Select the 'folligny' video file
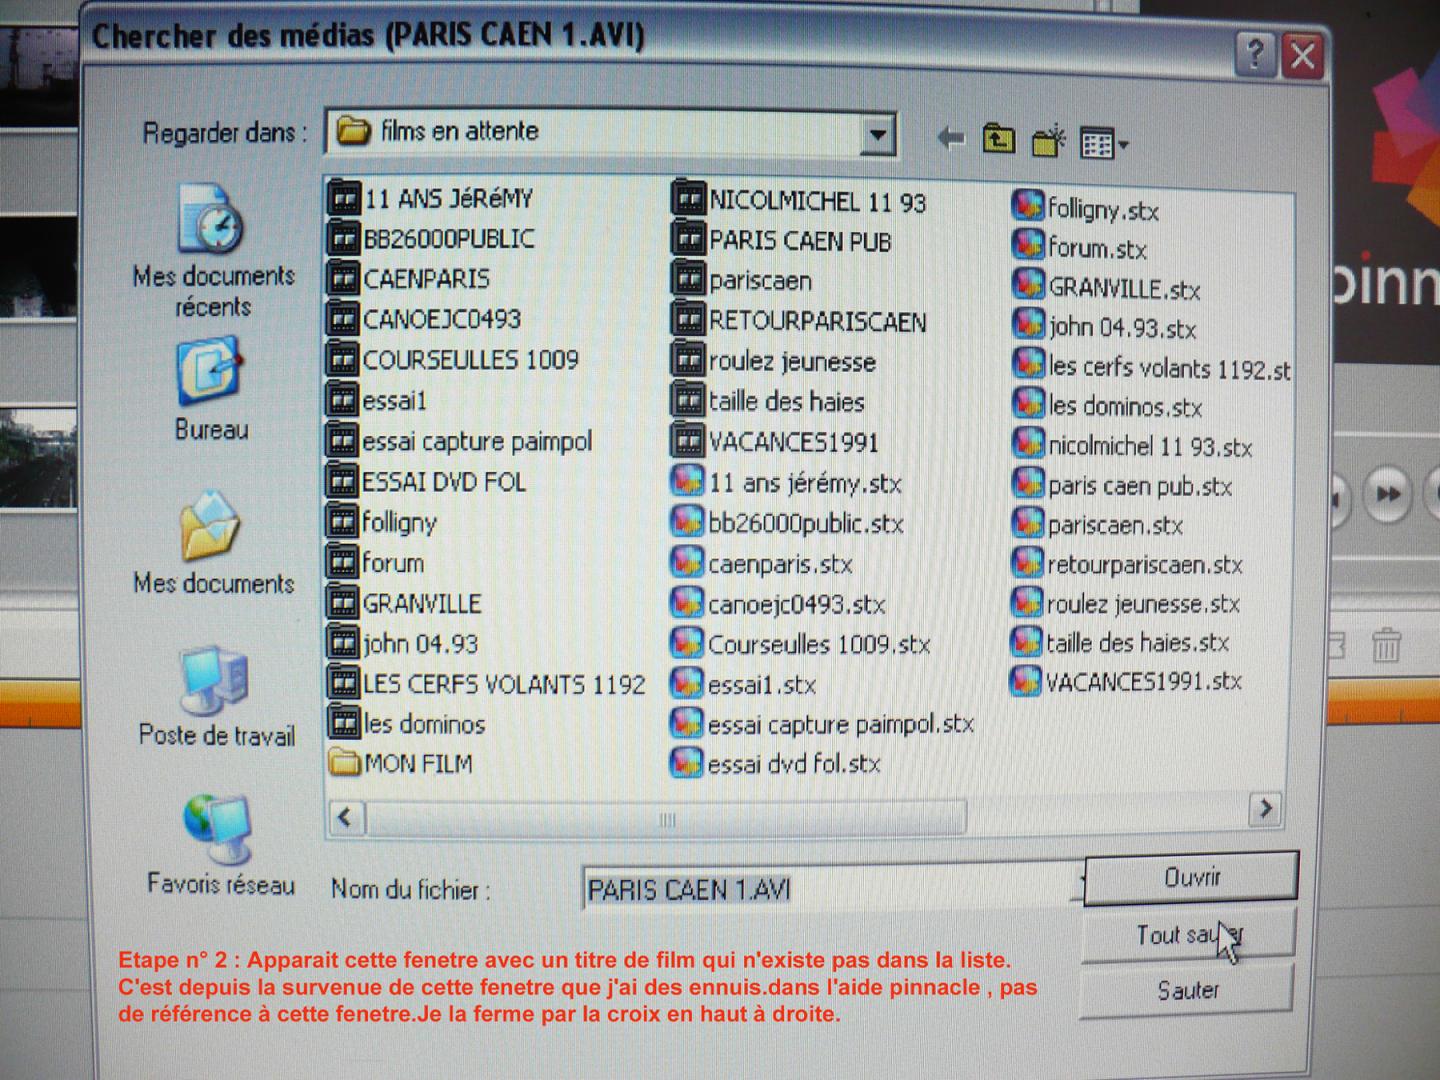The image size is (1440, 1080). tap(382, 522)
